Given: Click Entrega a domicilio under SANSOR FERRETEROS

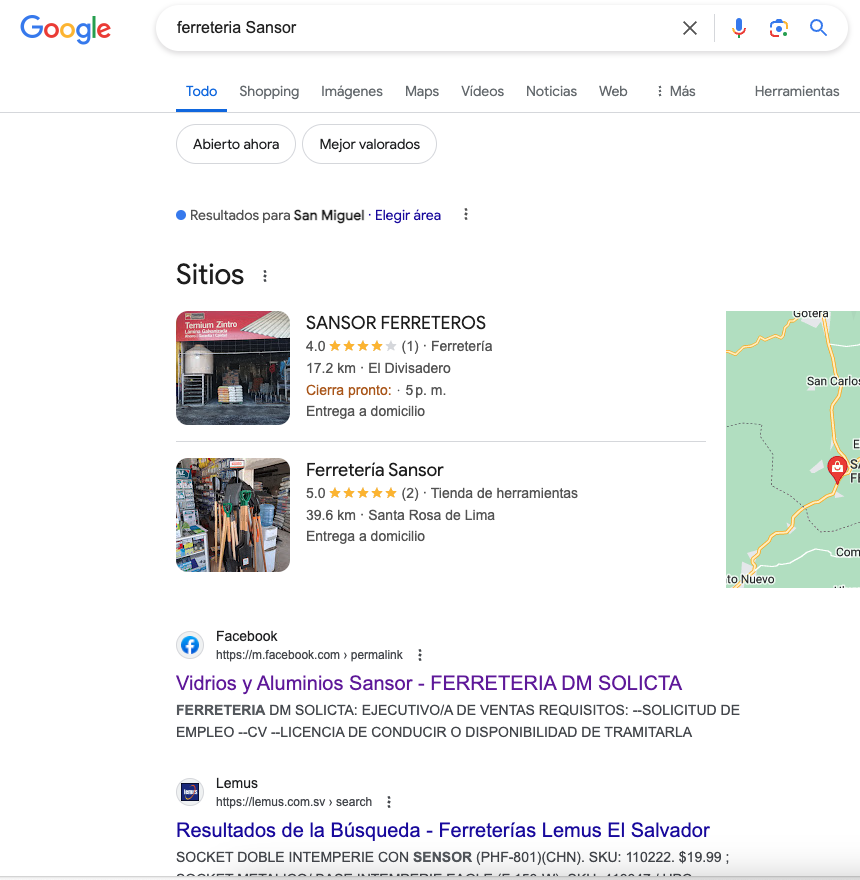Looking at the screenshot, I should [365, 411].
